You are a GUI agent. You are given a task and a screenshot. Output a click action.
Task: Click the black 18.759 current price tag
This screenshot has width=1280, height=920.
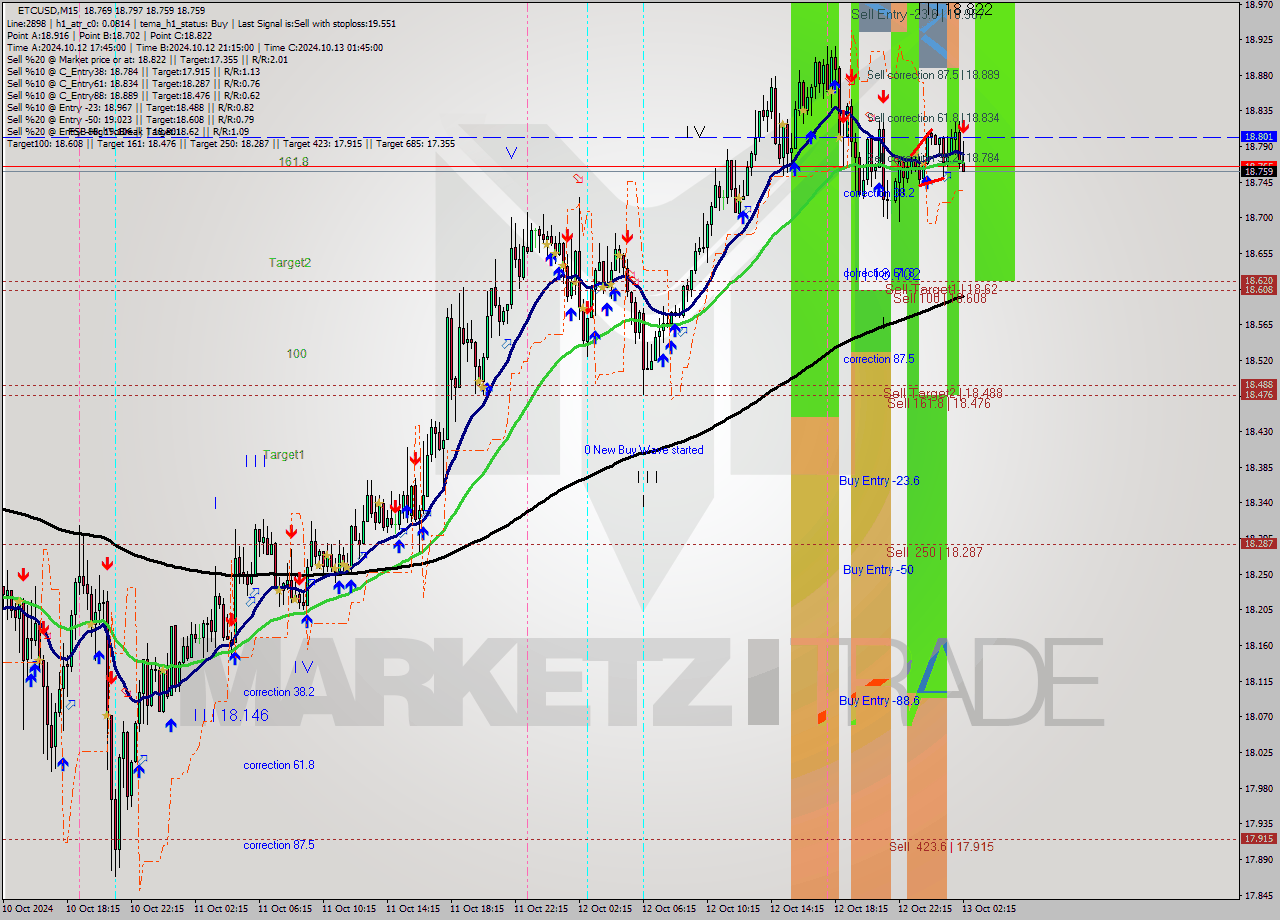[x=1258, y=172]
